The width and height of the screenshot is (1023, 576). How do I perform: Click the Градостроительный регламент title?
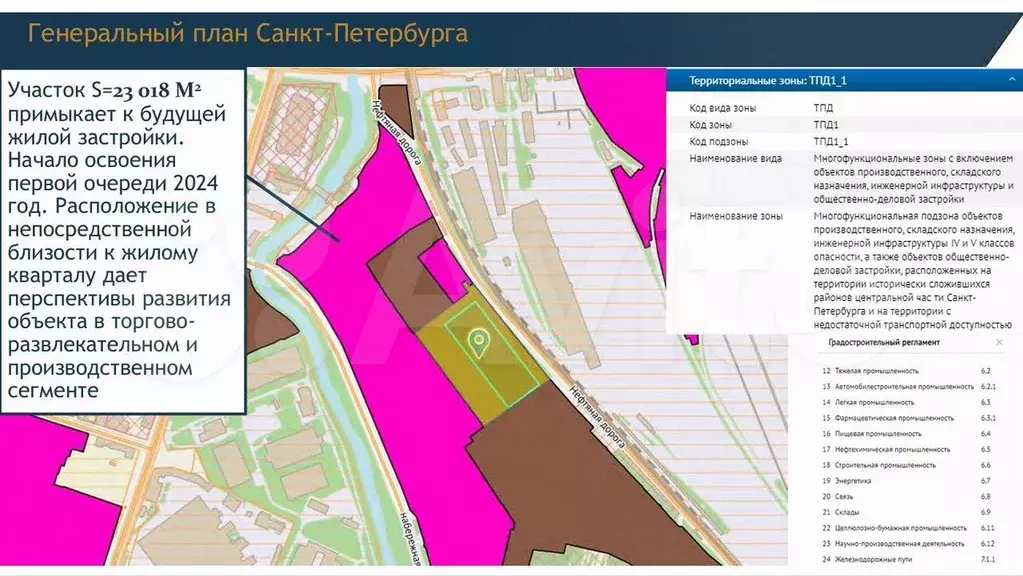[x=883, y=342]
